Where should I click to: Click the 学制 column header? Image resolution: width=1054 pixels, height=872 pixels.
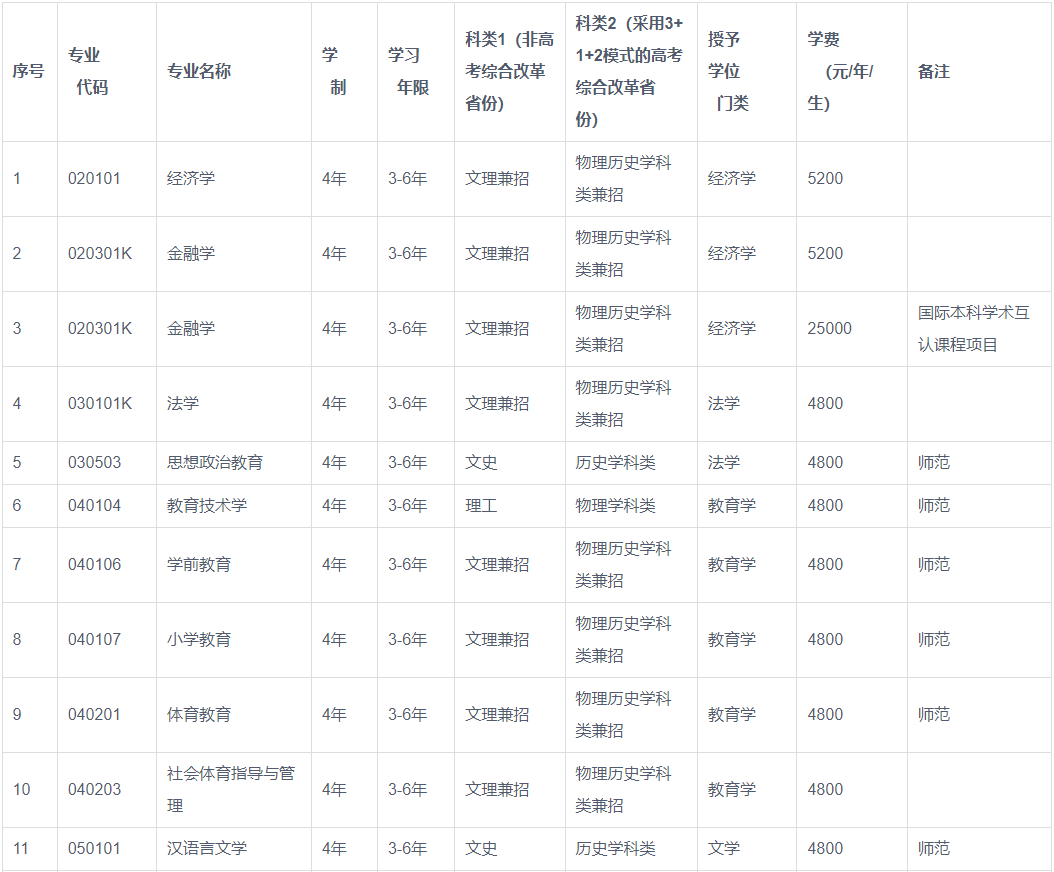click(x=334, y=71)
